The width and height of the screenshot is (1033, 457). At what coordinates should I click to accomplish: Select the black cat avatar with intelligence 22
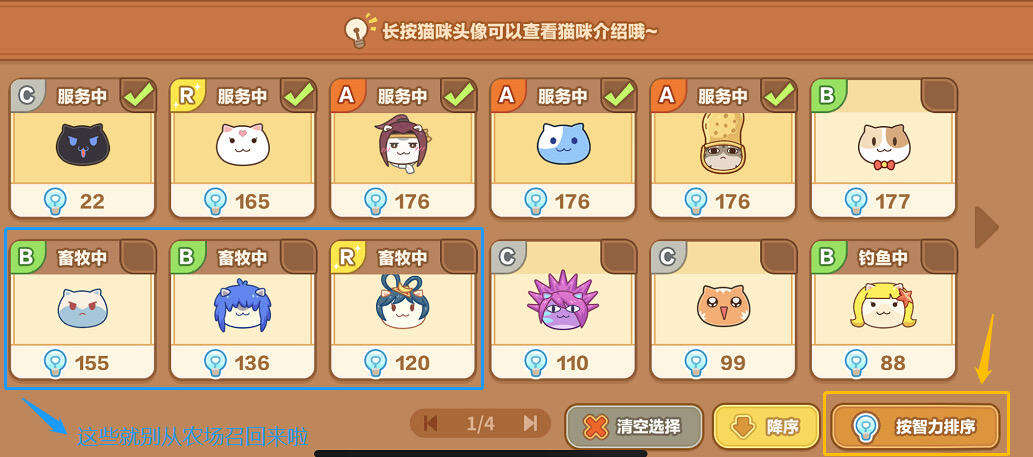click(82, 145)
